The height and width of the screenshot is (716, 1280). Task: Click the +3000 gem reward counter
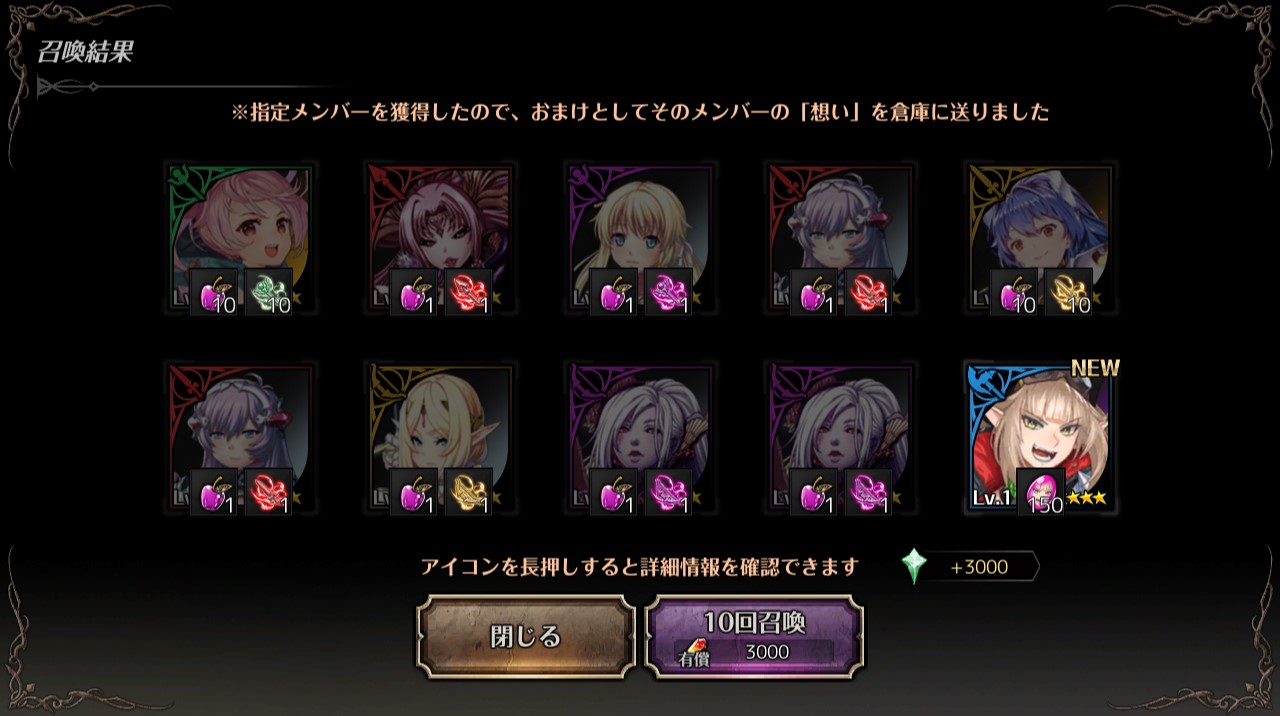(979, 567)
